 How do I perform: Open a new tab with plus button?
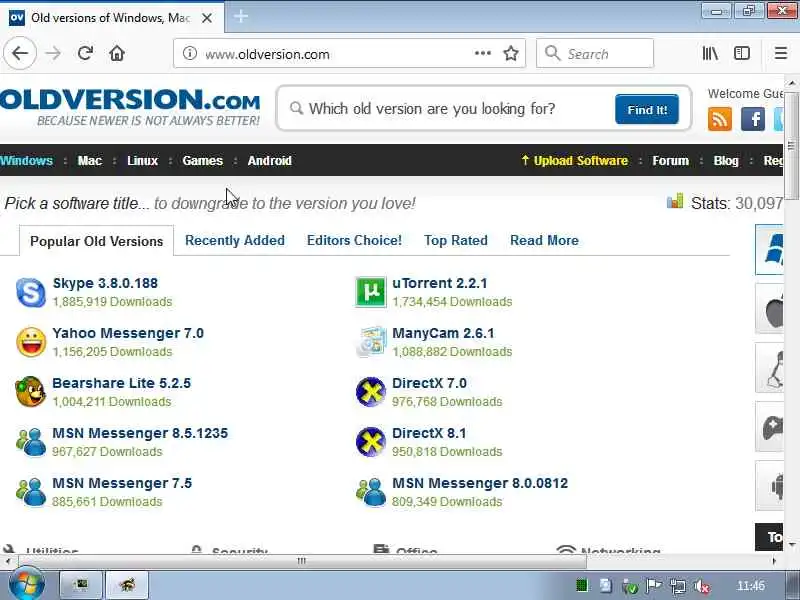241,16
